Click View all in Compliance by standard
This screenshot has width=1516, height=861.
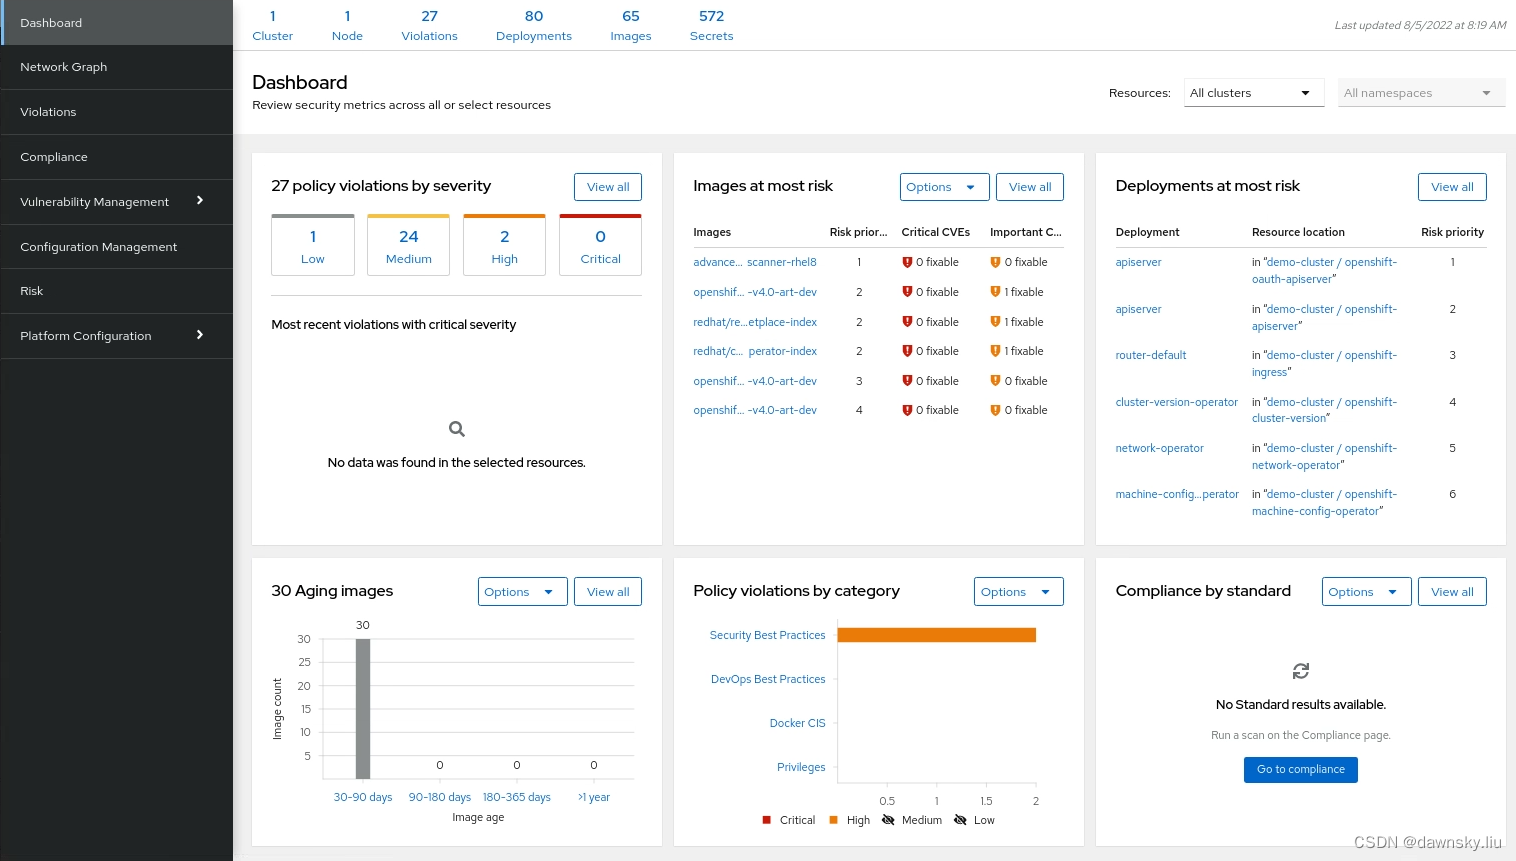point(1452,592)
